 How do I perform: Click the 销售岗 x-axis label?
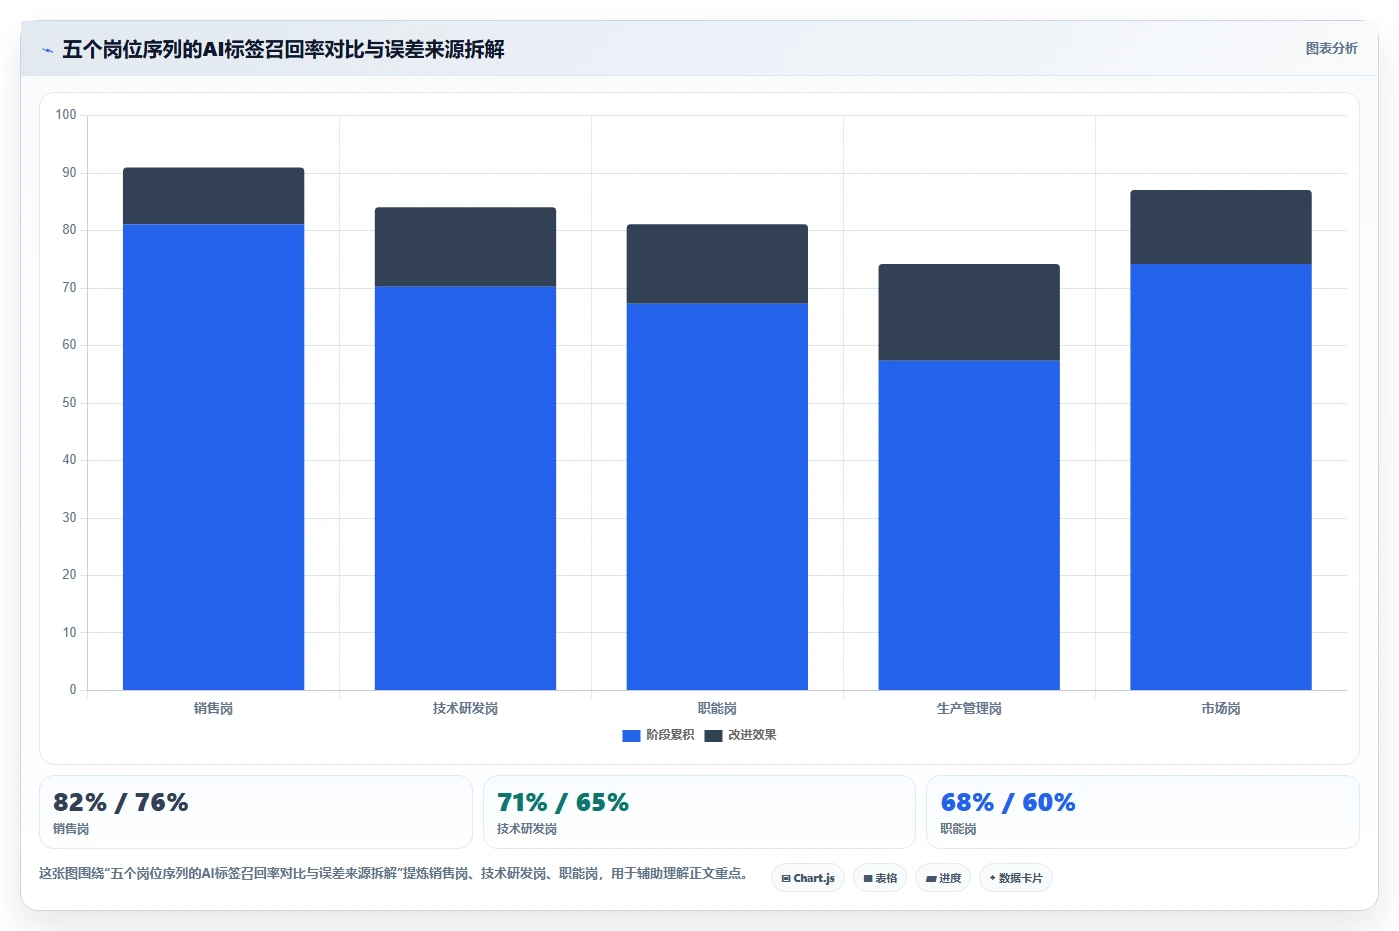pyautogui.click(x=213, y=708)
